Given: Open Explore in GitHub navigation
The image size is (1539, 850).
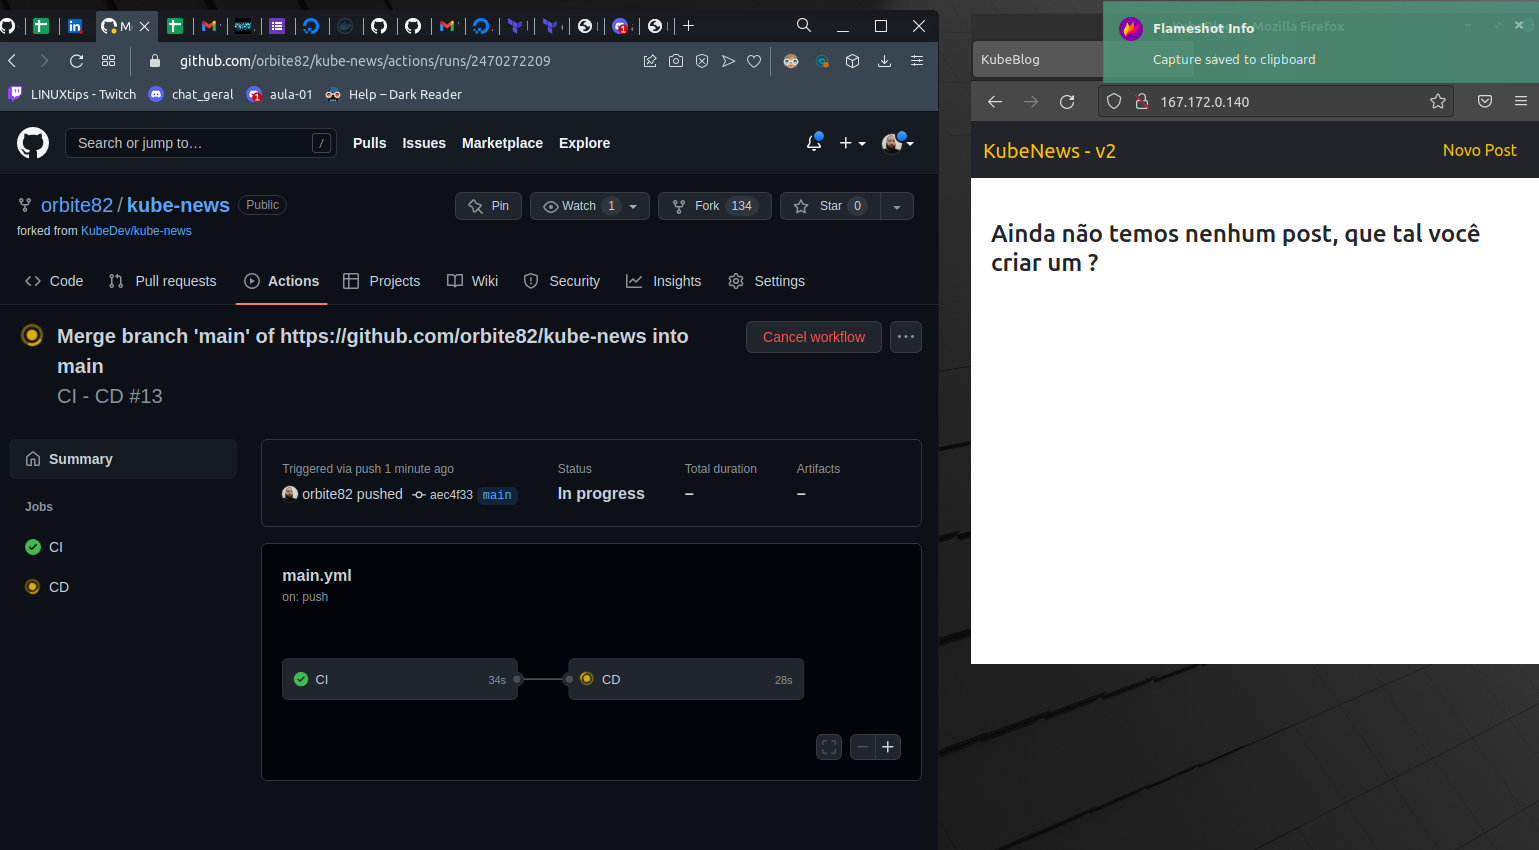Looking at the screenshot, I should coord(584,143).
